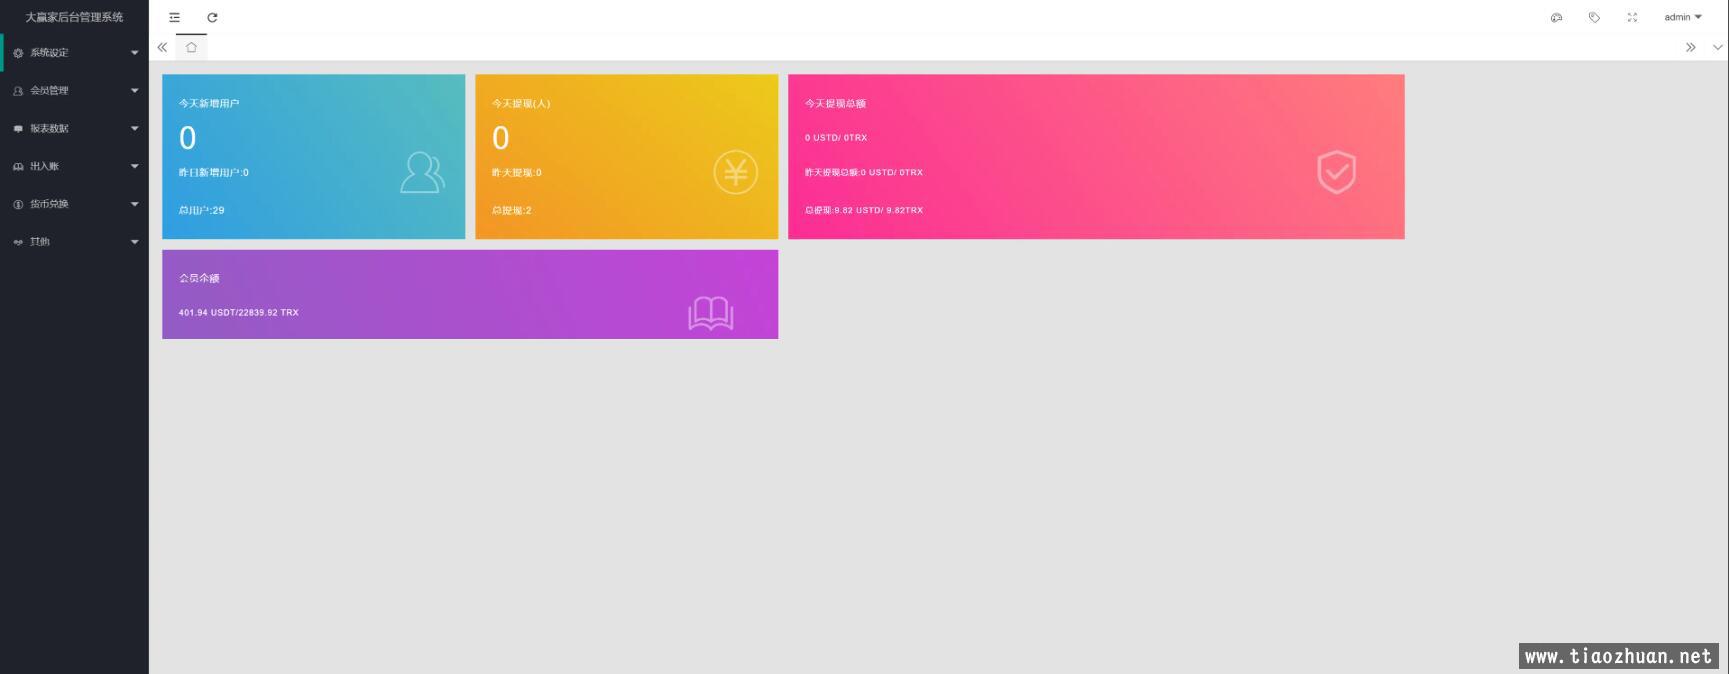Image resolution: width=1729 pixels, height=674 pixels.
Task: Click the 昨天提现:0 text
Action: 517,172
